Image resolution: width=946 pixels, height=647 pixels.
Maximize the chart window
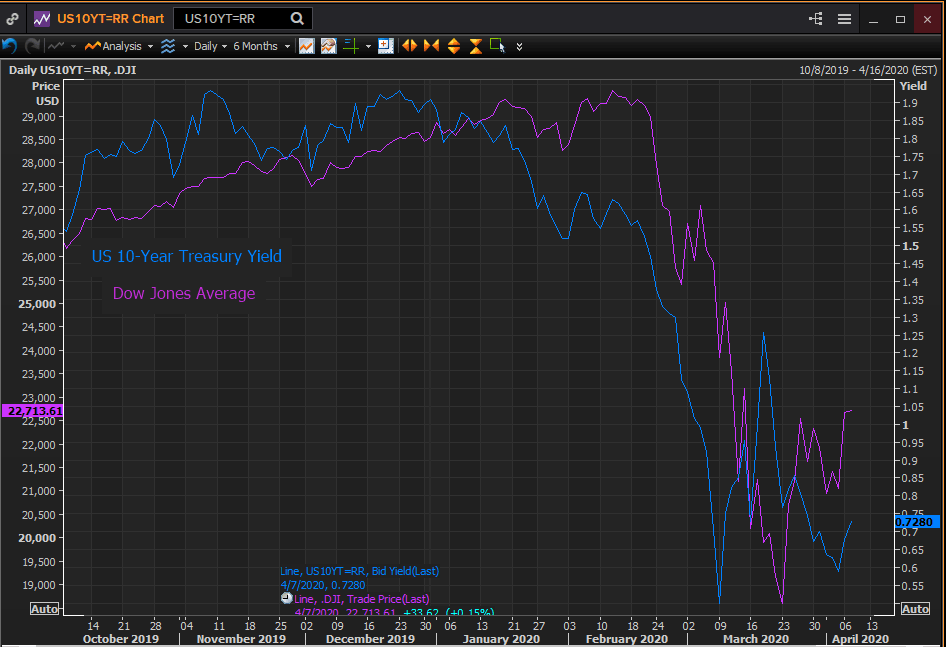tap(900, 19)
